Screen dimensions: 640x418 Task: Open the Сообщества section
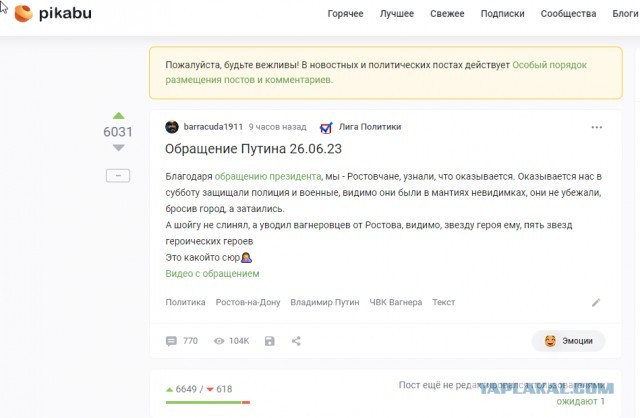tap(568, 13)
